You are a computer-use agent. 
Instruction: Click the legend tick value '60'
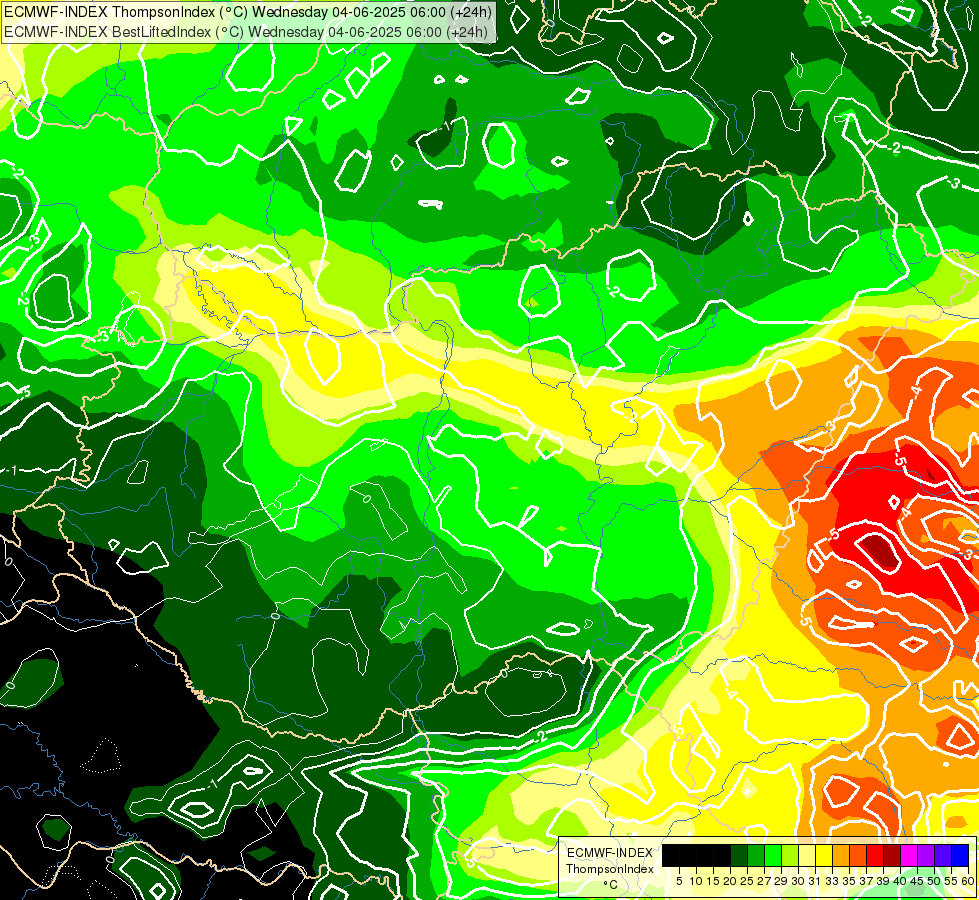click(x=967, y=881)
